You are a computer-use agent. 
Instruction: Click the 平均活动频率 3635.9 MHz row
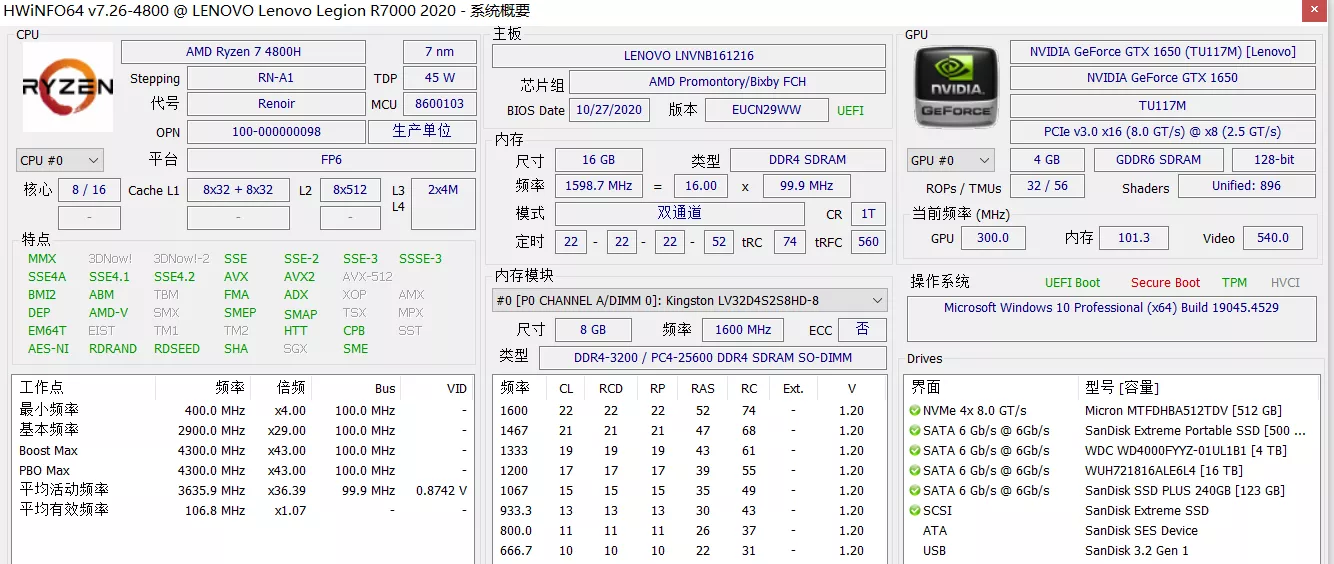[242, 491]
